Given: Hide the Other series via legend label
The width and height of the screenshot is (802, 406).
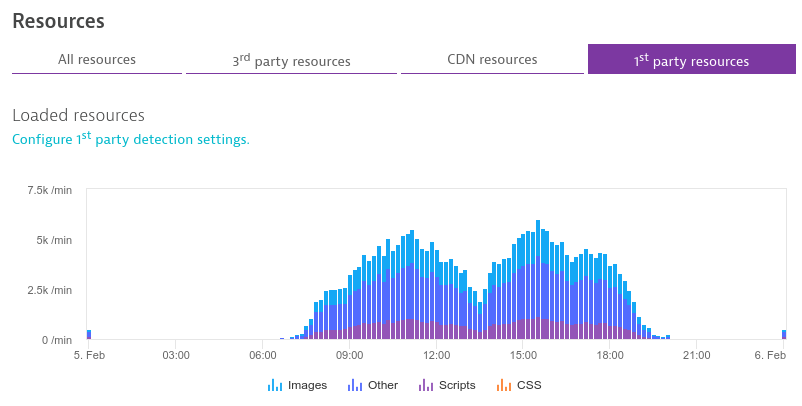Looking at the screenshot, I should [x=382, y=385].
